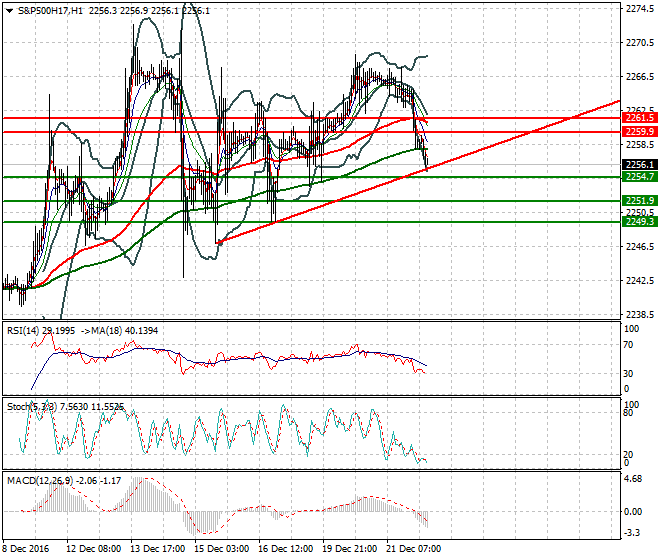Click the MACD scale value -3.3
This screenshot has width=660, height=560.
[x=633, y=533]
